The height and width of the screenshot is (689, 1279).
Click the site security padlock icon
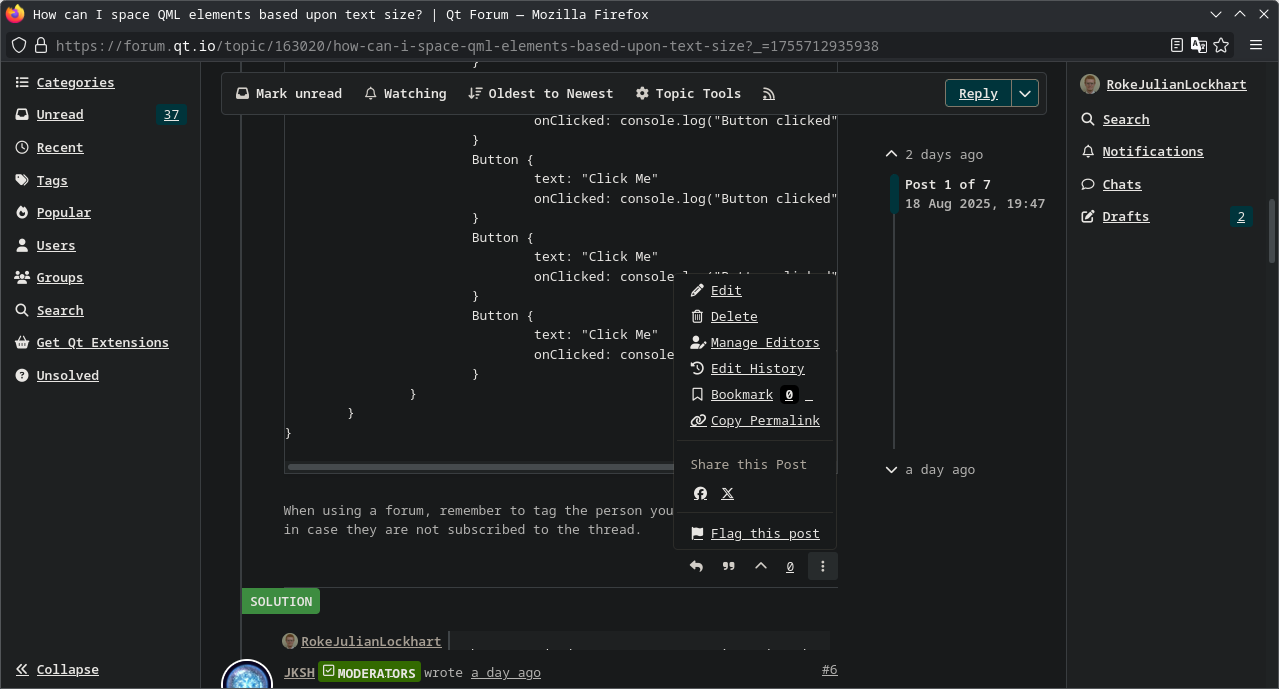click(41, 45)
